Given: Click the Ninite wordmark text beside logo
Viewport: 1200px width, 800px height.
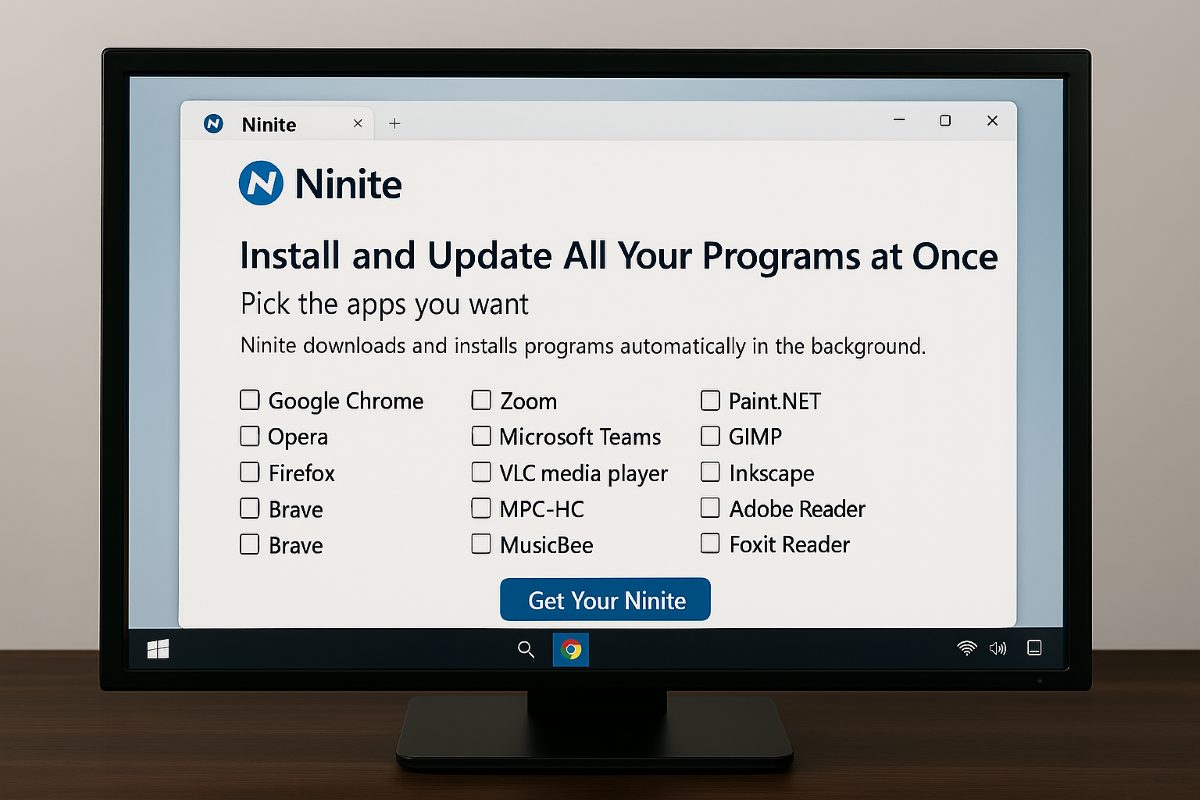Looking at the screenshot, I should (349, 184).
